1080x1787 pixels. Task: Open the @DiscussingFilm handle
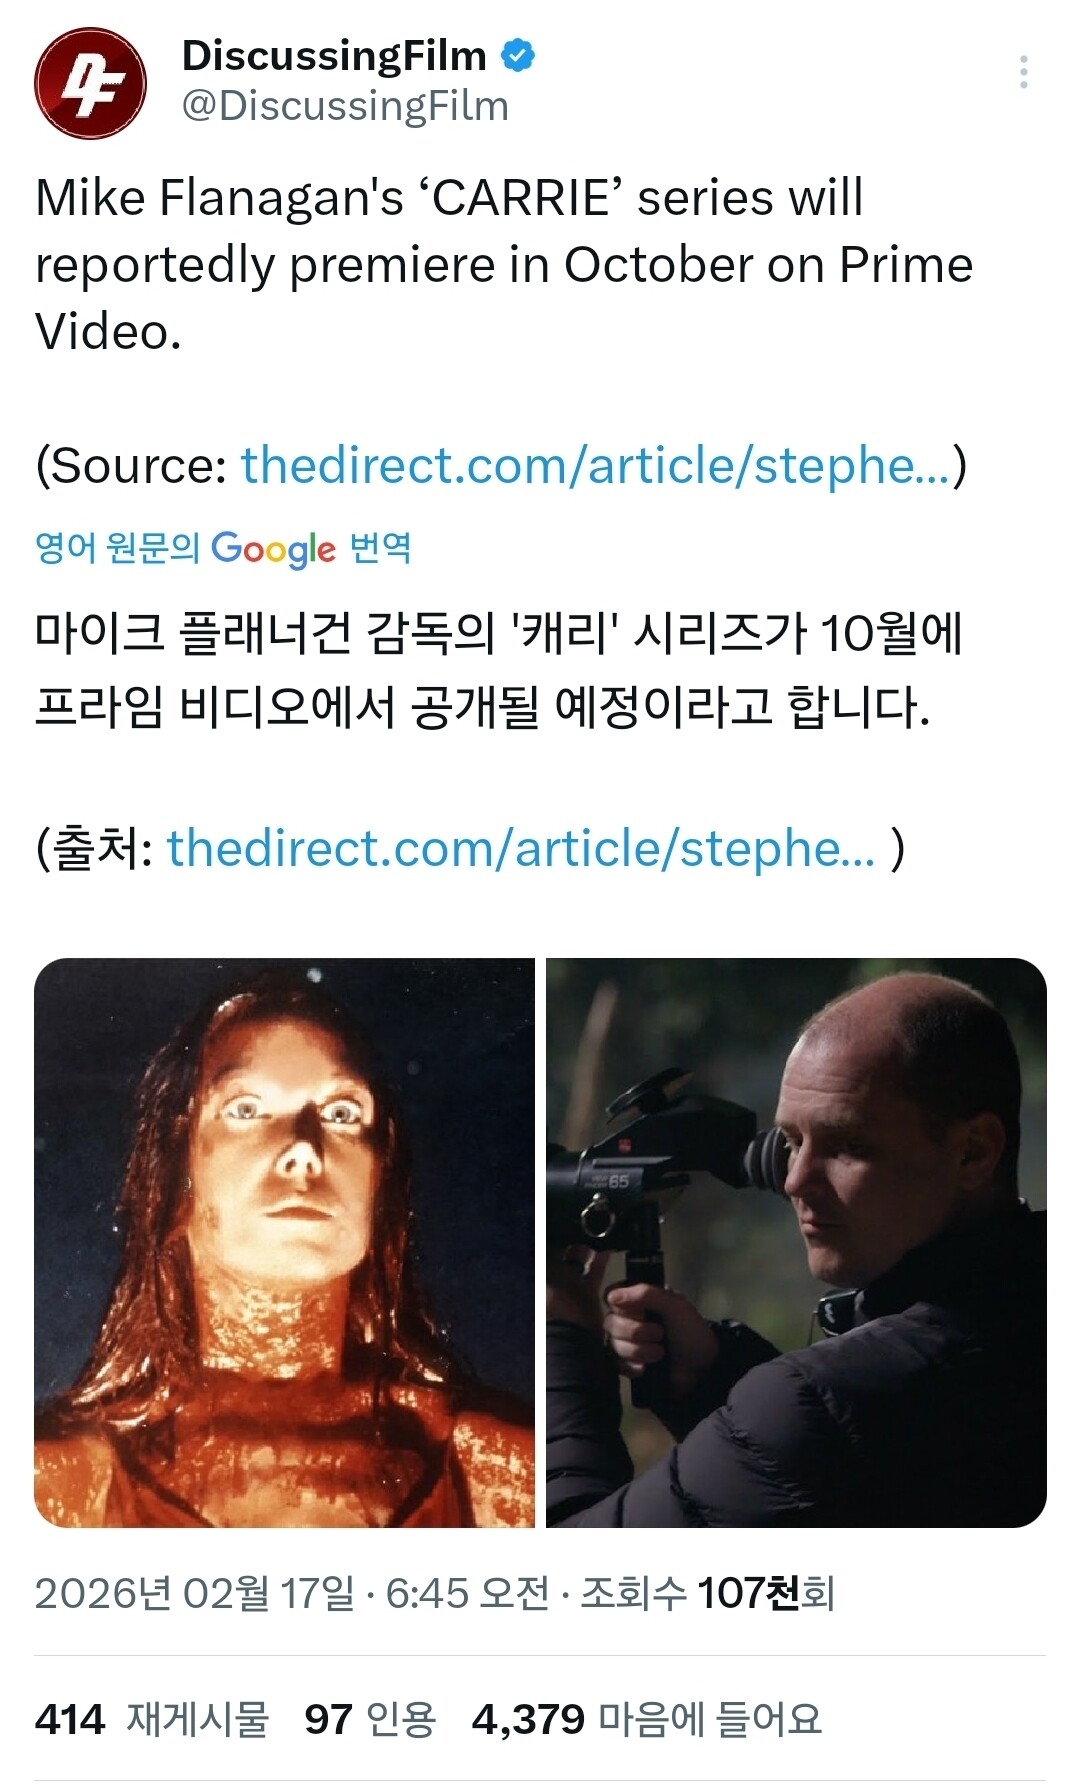345,106
